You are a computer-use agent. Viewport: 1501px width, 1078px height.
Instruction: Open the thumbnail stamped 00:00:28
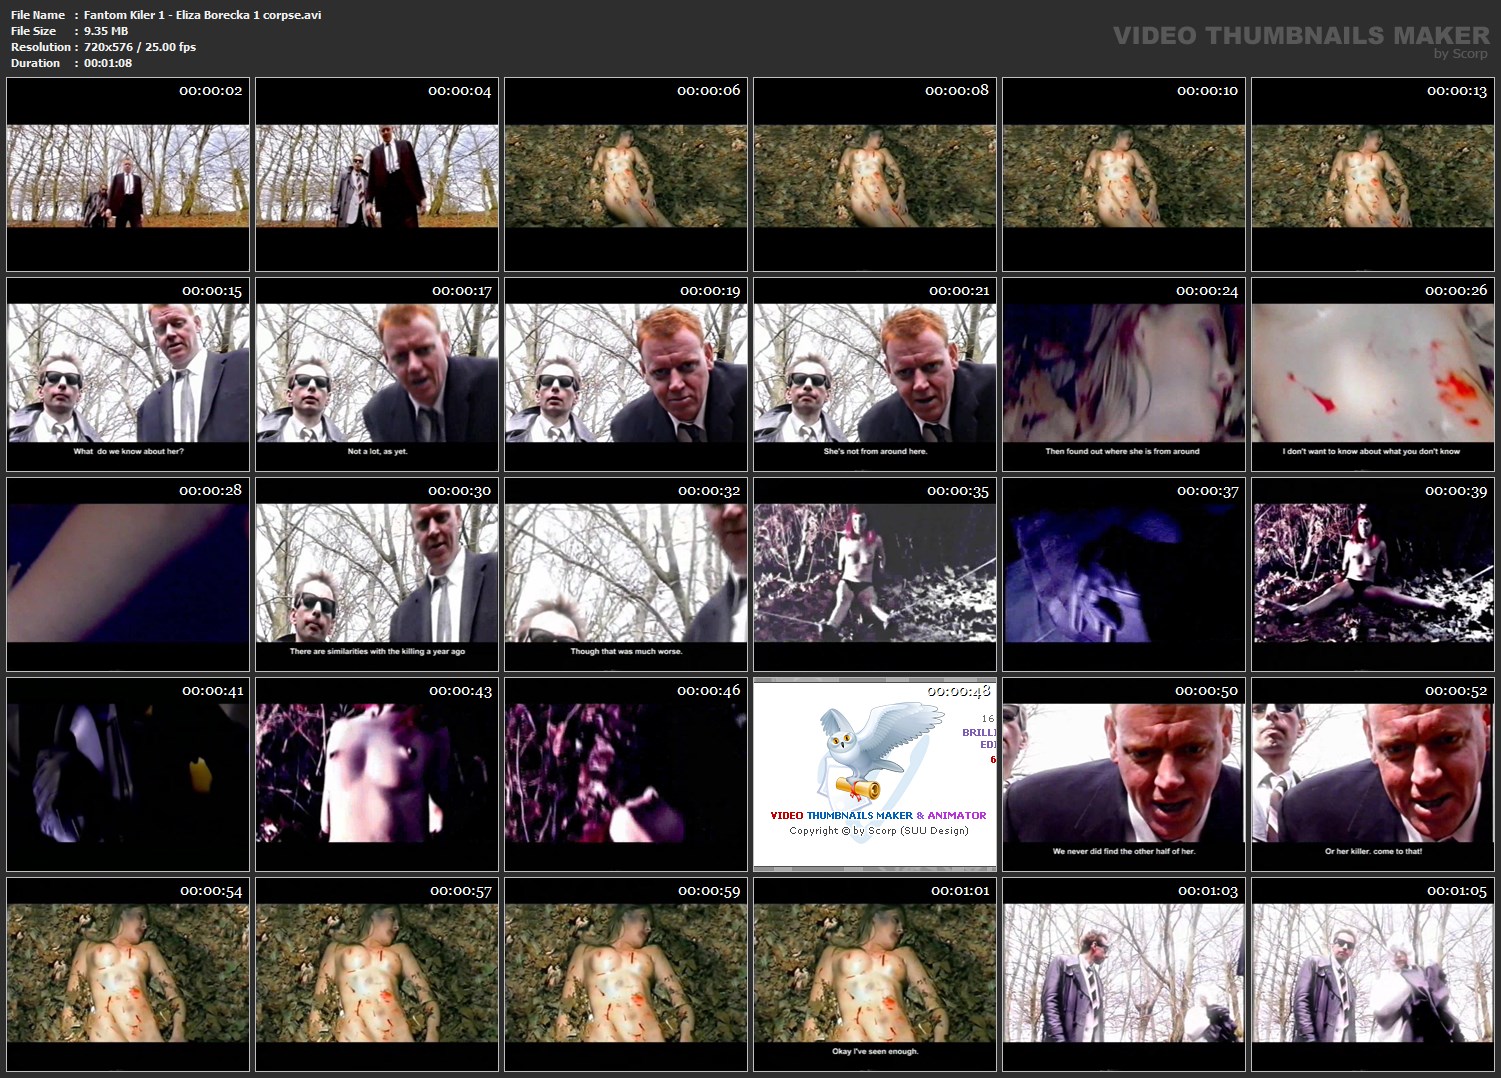128,575
